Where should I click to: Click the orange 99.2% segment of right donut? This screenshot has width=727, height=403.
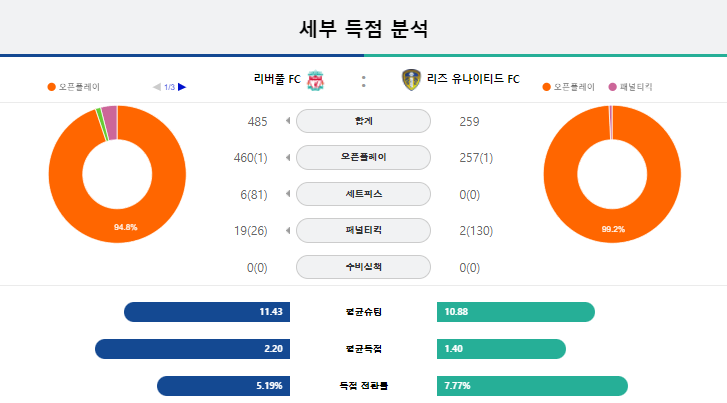(x=613, y=228)
